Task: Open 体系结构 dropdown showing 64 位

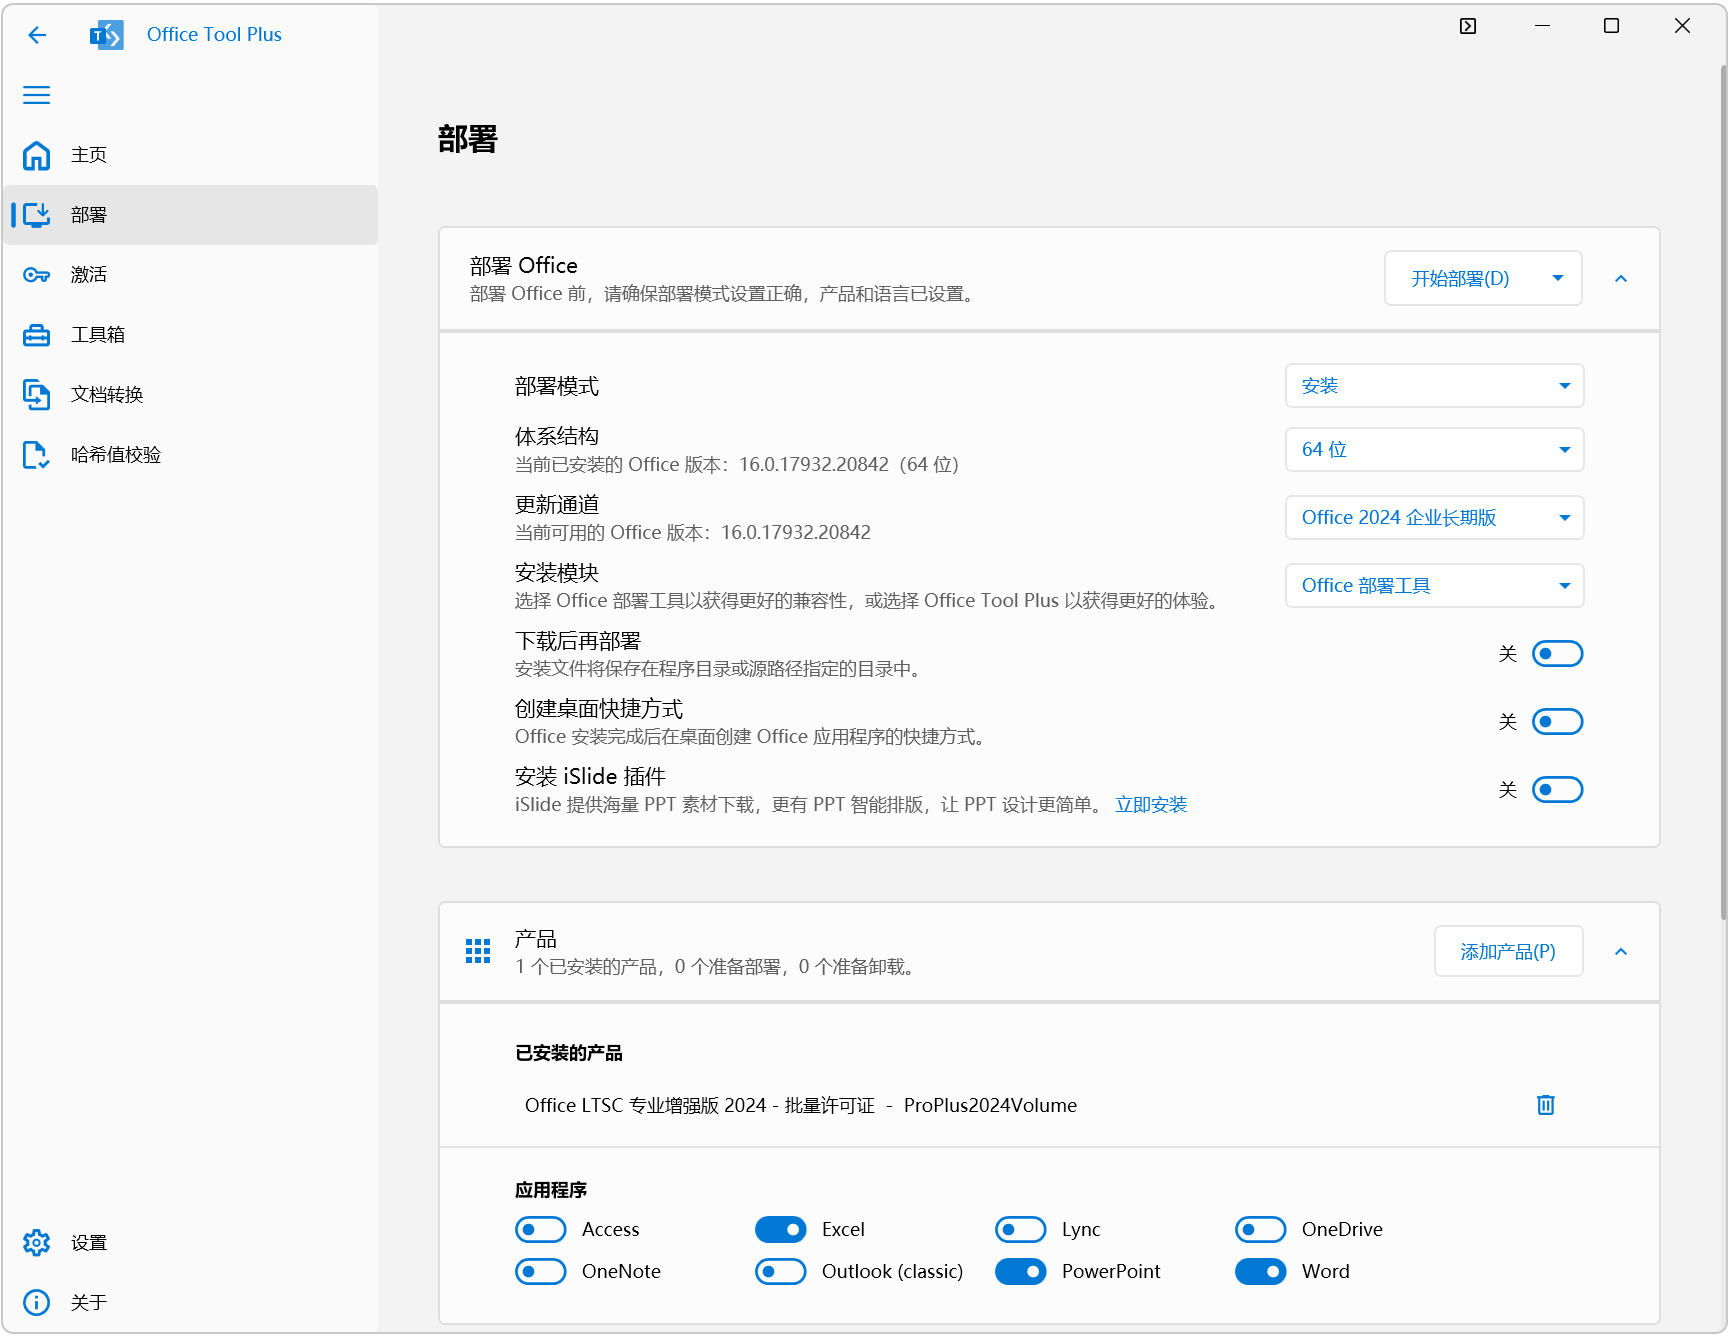Action: (1435, 450)
